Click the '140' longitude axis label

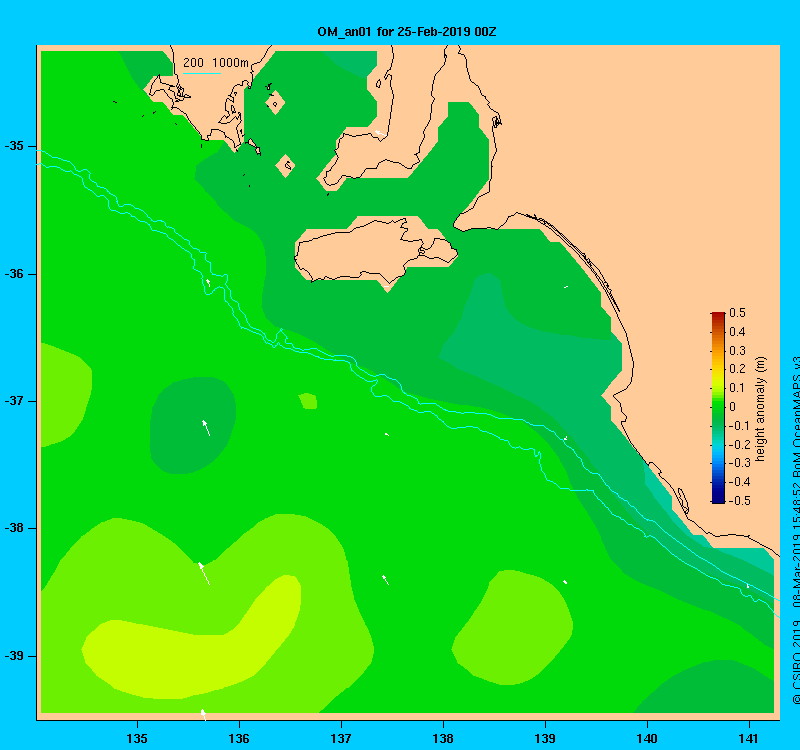(x=647, y=738)
